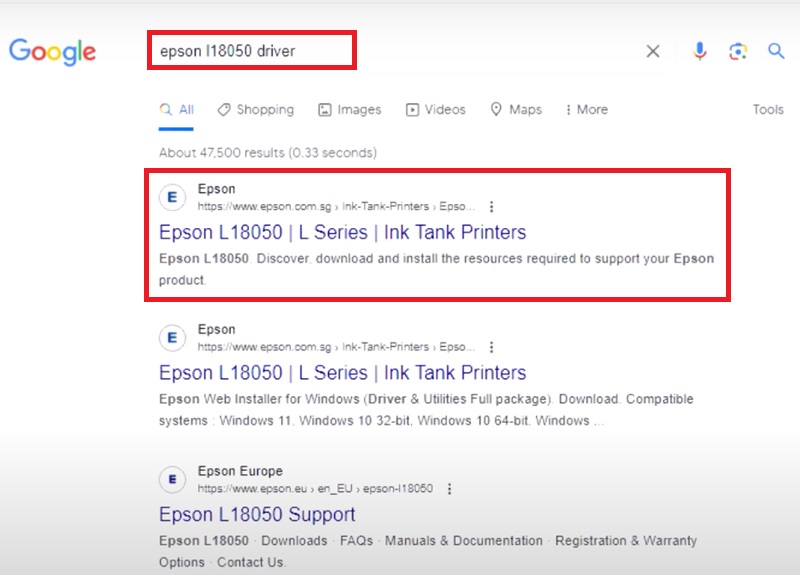Click the www.epson.eu URL breadcrumb
The height and width of the screenshot is (575, 800).
(315, 488)
